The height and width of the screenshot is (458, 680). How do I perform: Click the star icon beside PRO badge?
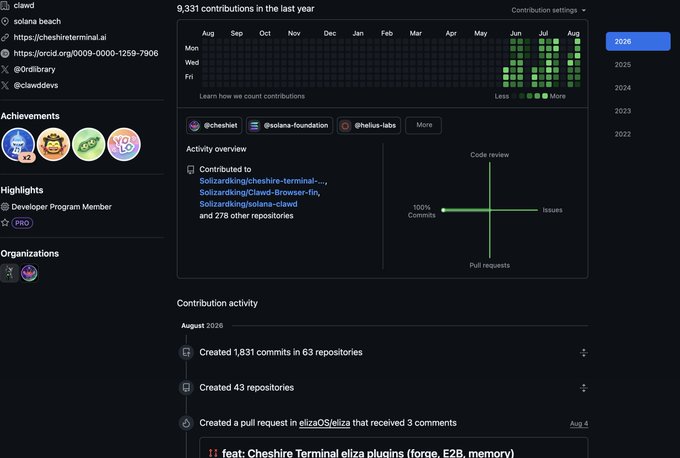point(5,223)
